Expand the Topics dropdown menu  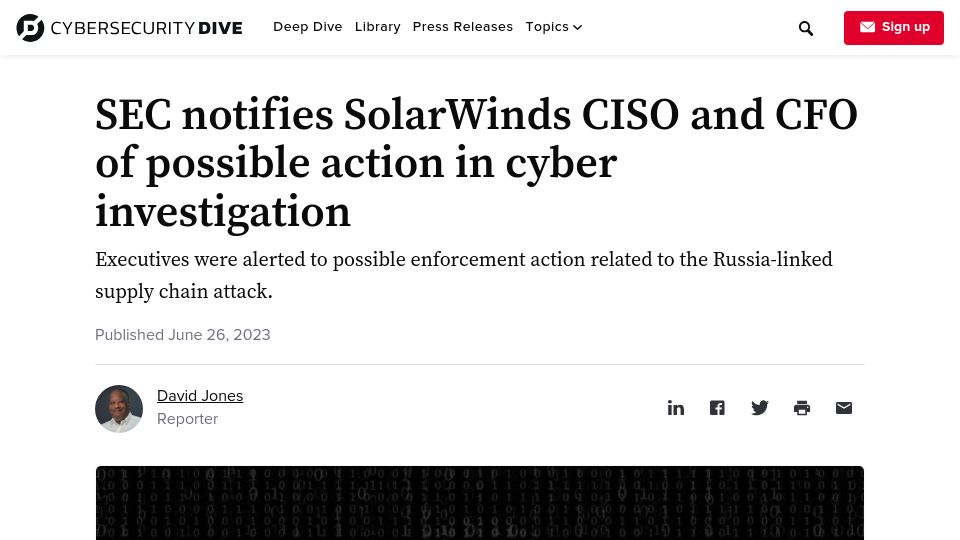coord(553,27)
